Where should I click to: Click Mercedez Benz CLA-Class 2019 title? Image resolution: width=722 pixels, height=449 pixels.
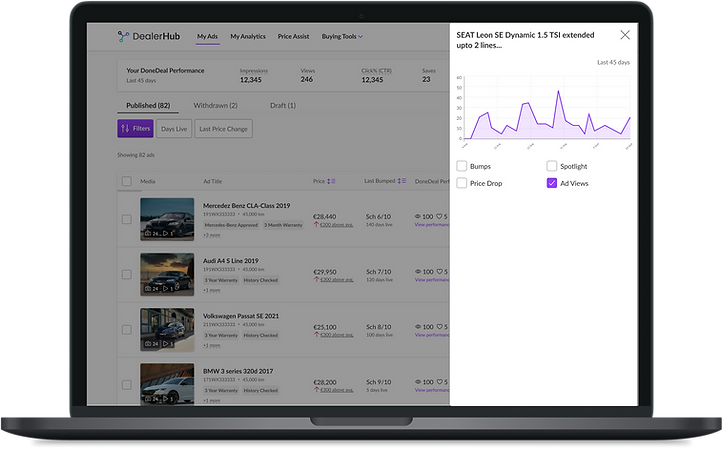click(x=247, y=206)
